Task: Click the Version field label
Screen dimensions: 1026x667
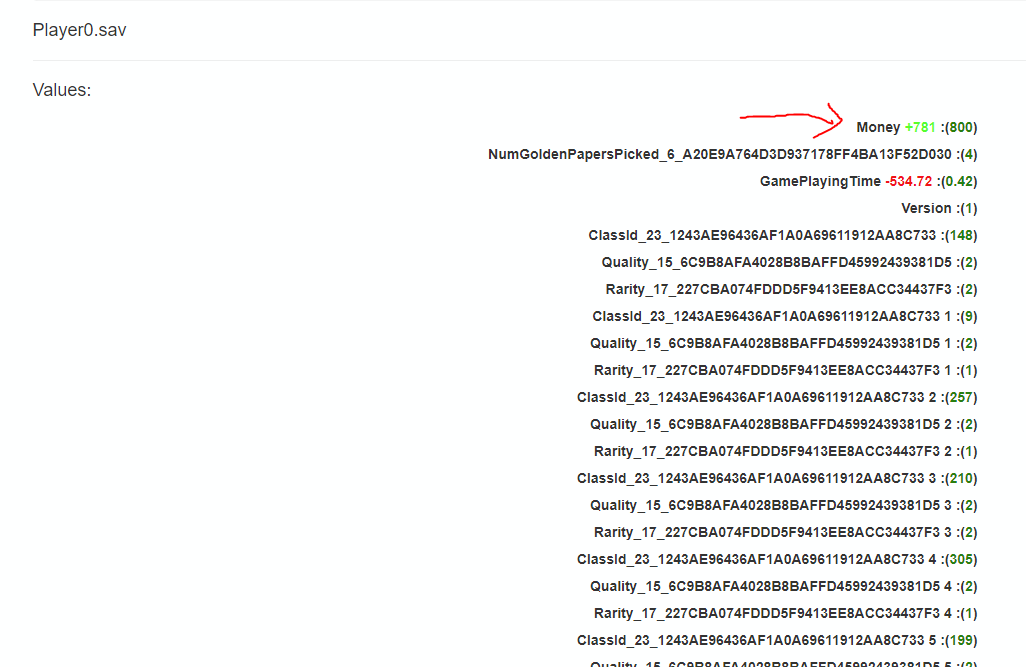Action: (x=926, y=208)
